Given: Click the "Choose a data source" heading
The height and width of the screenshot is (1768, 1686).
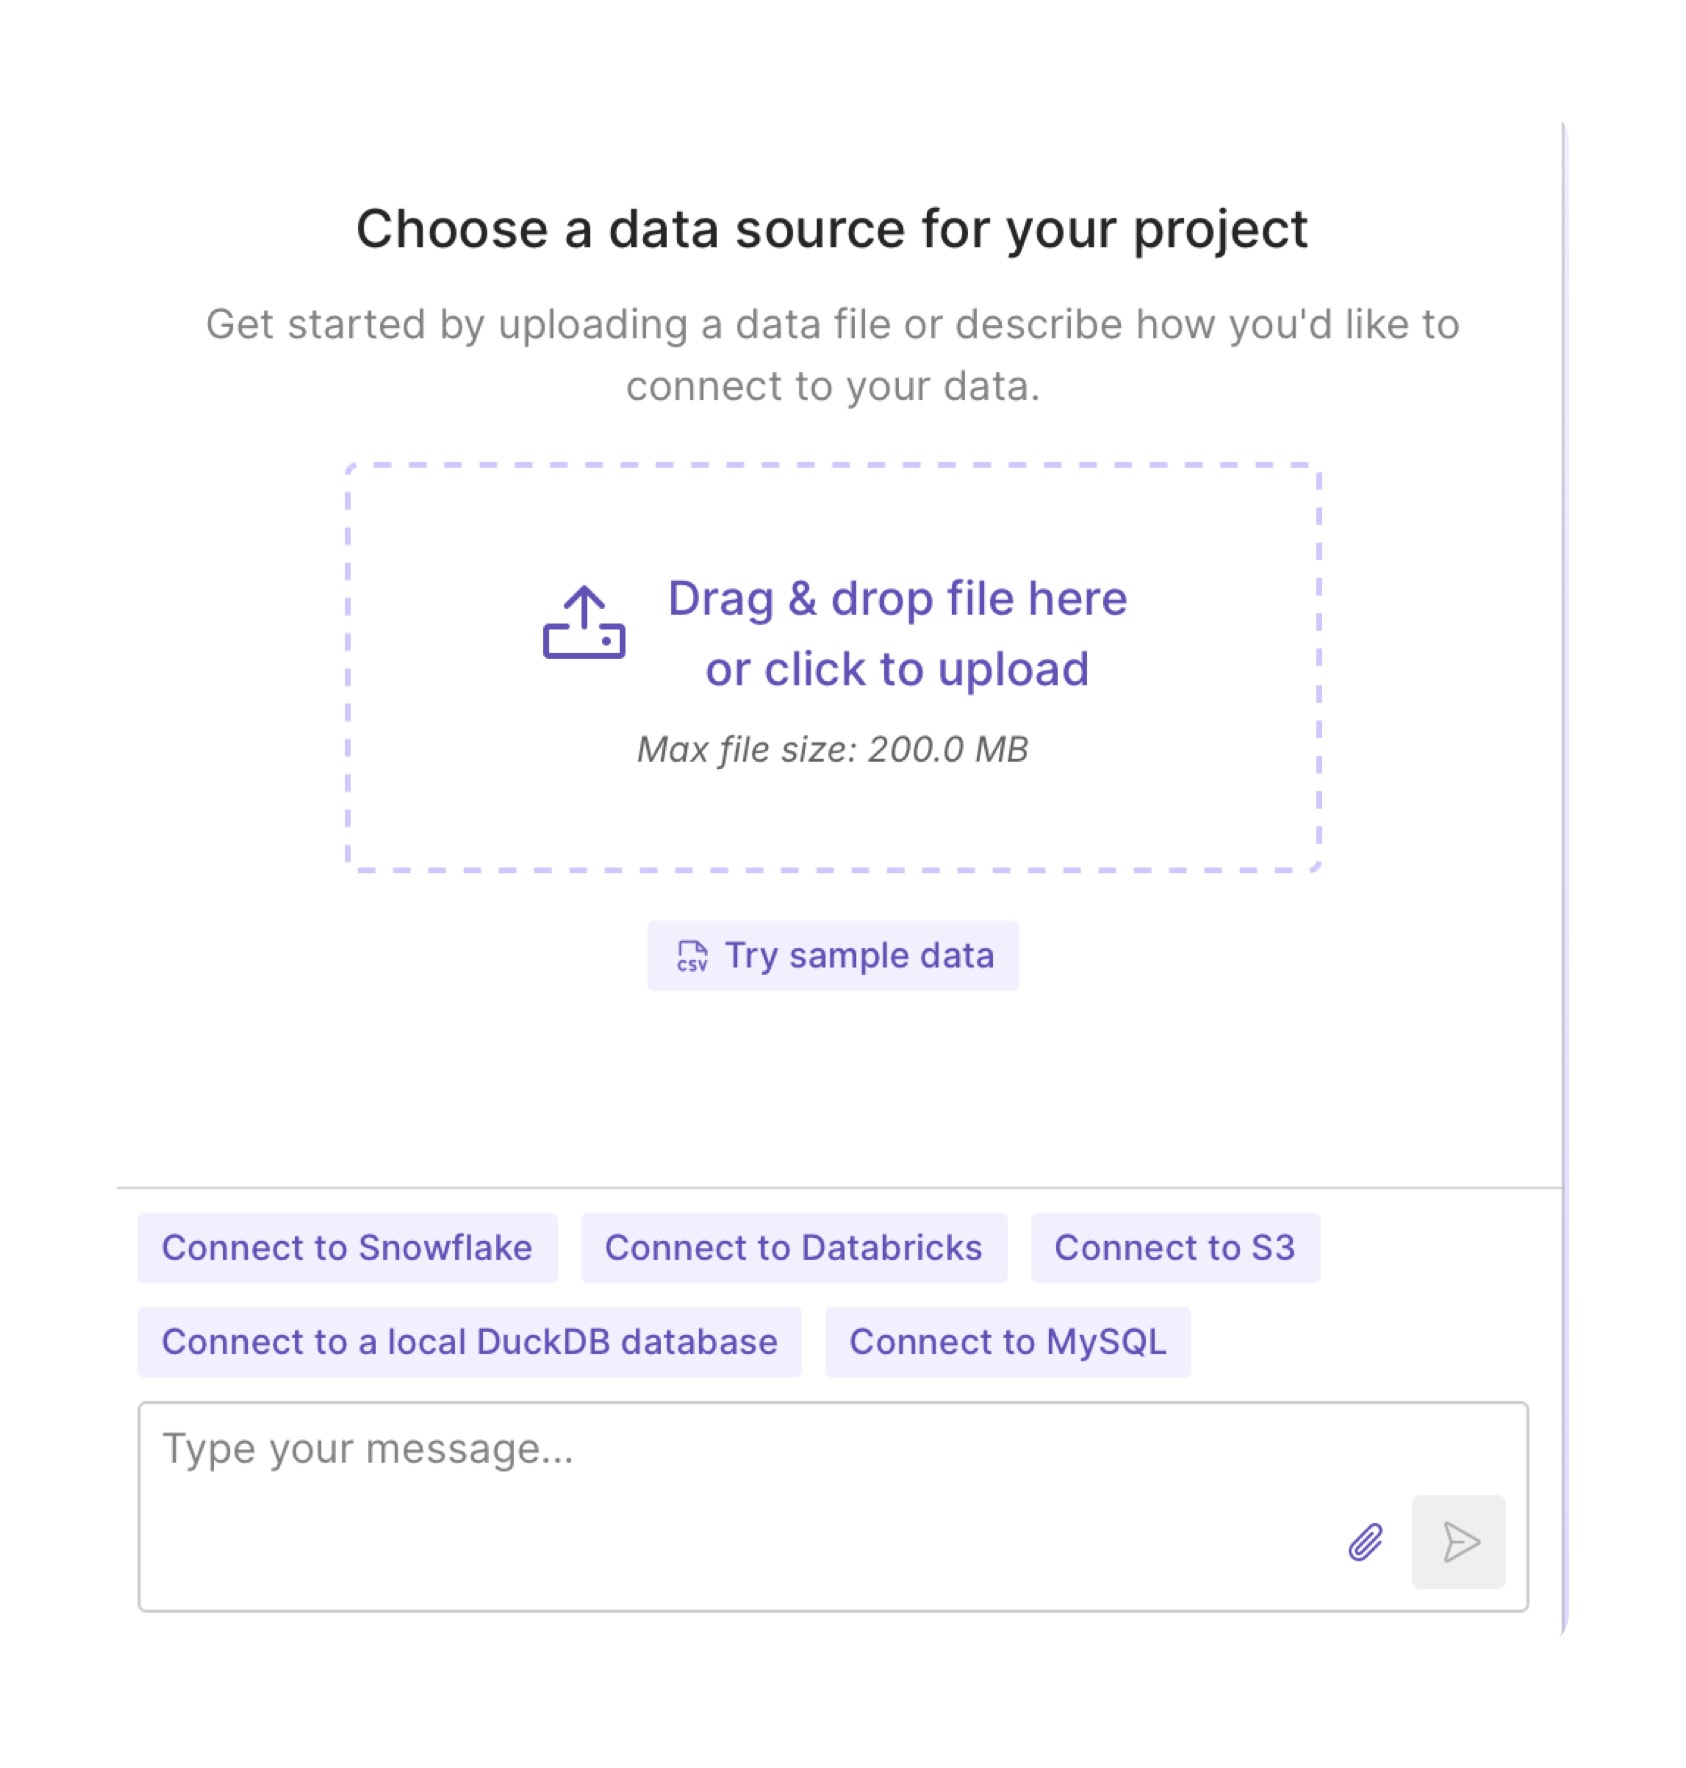Looking at the screenshot, I should click(832, 229).
